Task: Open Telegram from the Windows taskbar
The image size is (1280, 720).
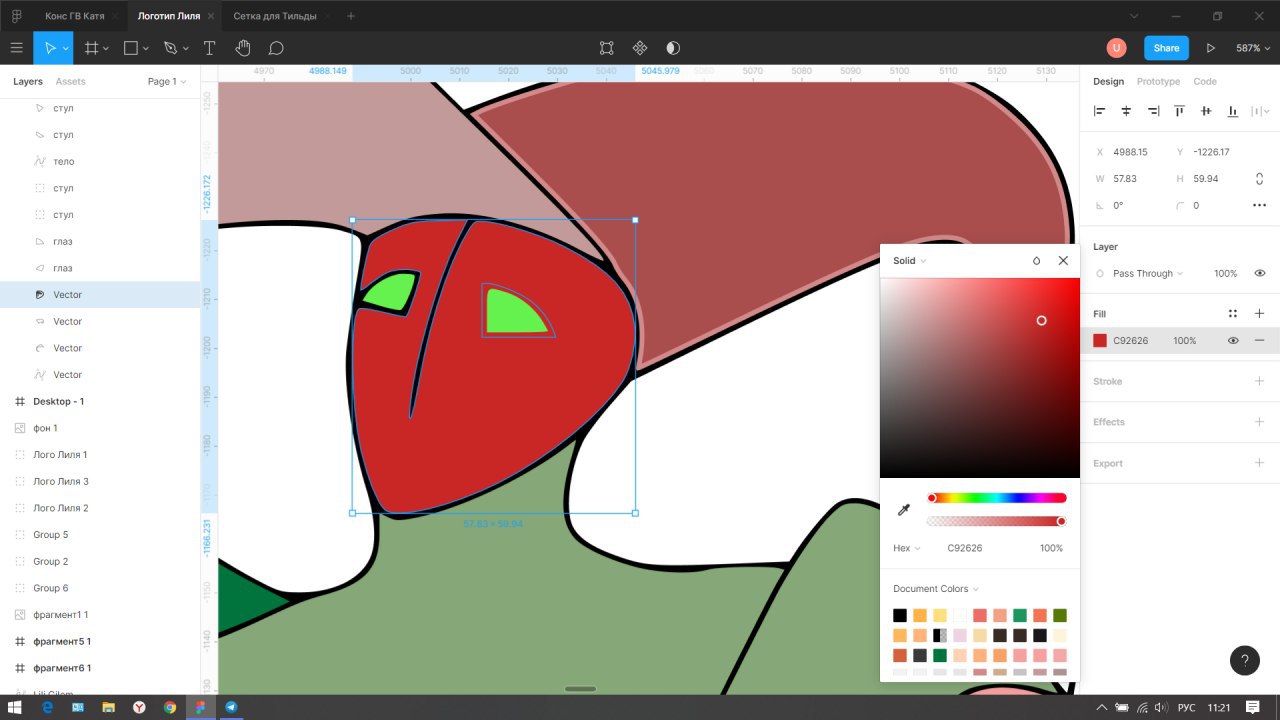Action: click(232, 707)
